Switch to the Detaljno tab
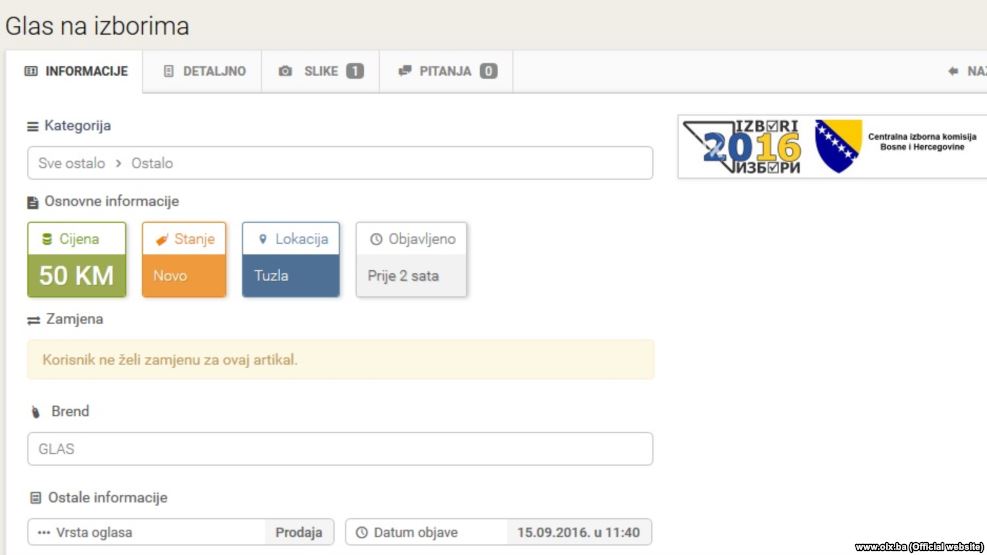987x555 pixels. pos(203,72)
